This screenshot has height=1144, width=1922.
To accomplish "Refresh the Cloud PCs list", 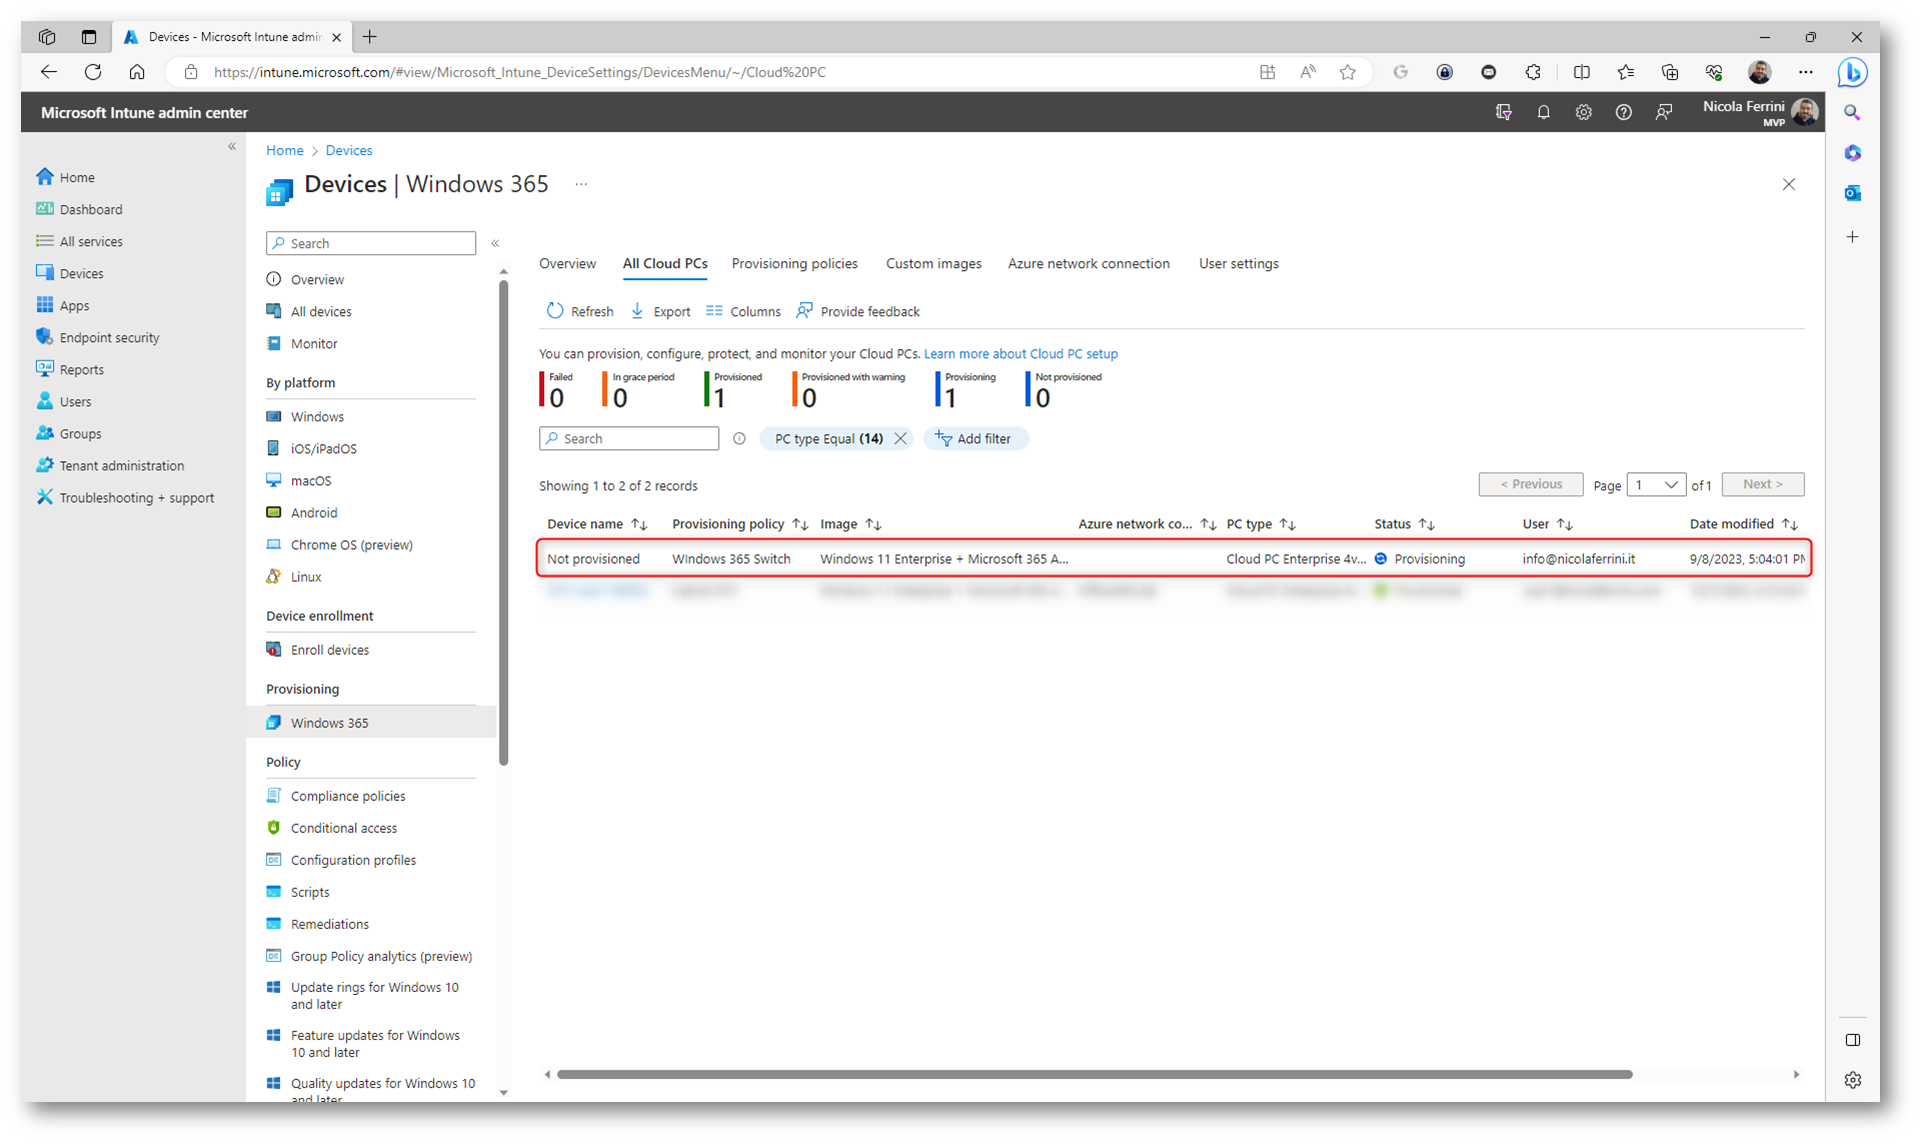I will (x=580, y=311).
